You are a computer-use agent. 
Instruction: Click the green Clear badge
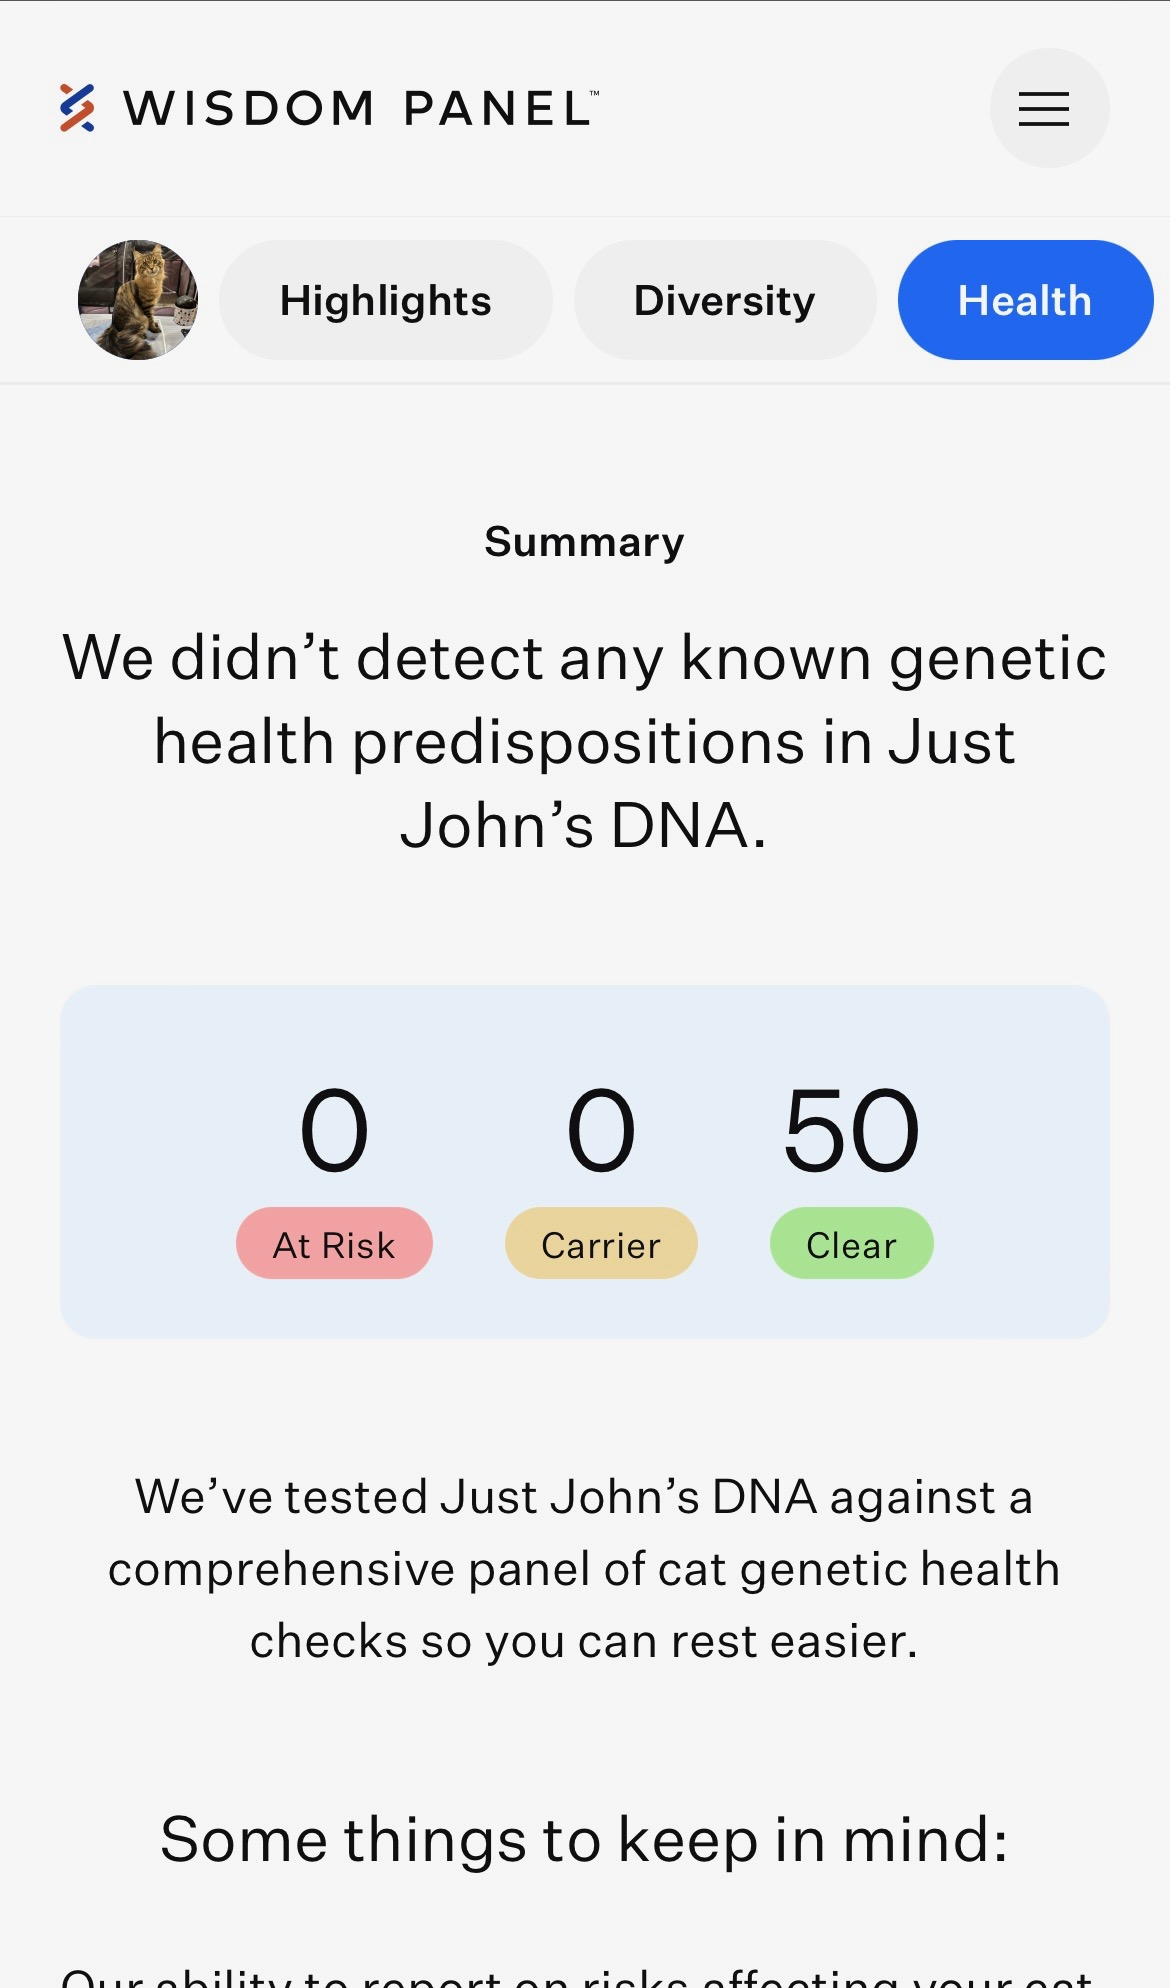coord(851,1244)
